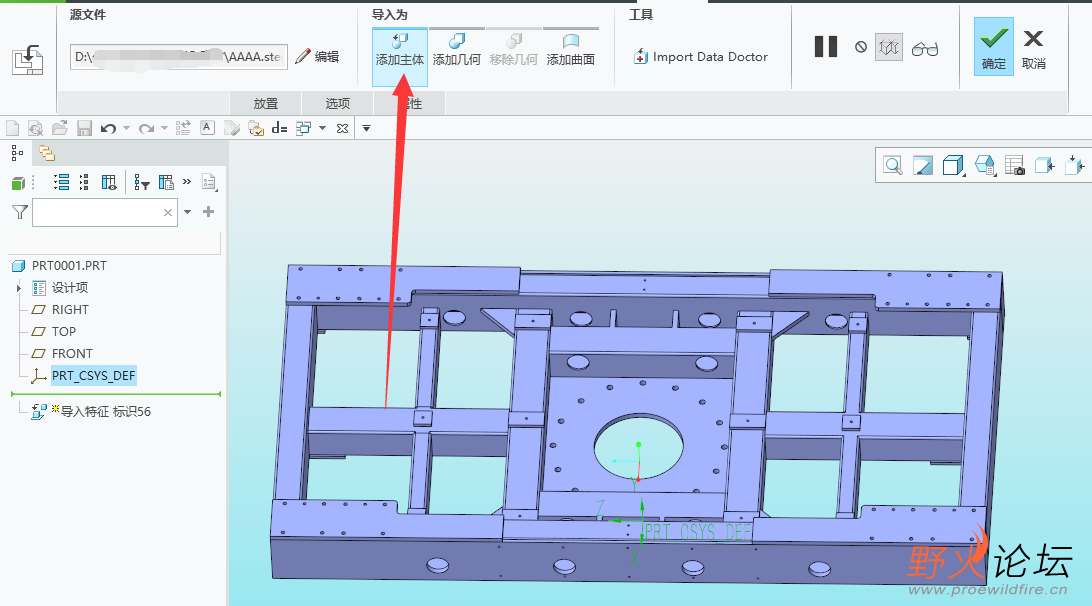The image size is (1092, 606).
Task: Click the cube with left arrow icon
Action: [1045, 166]
